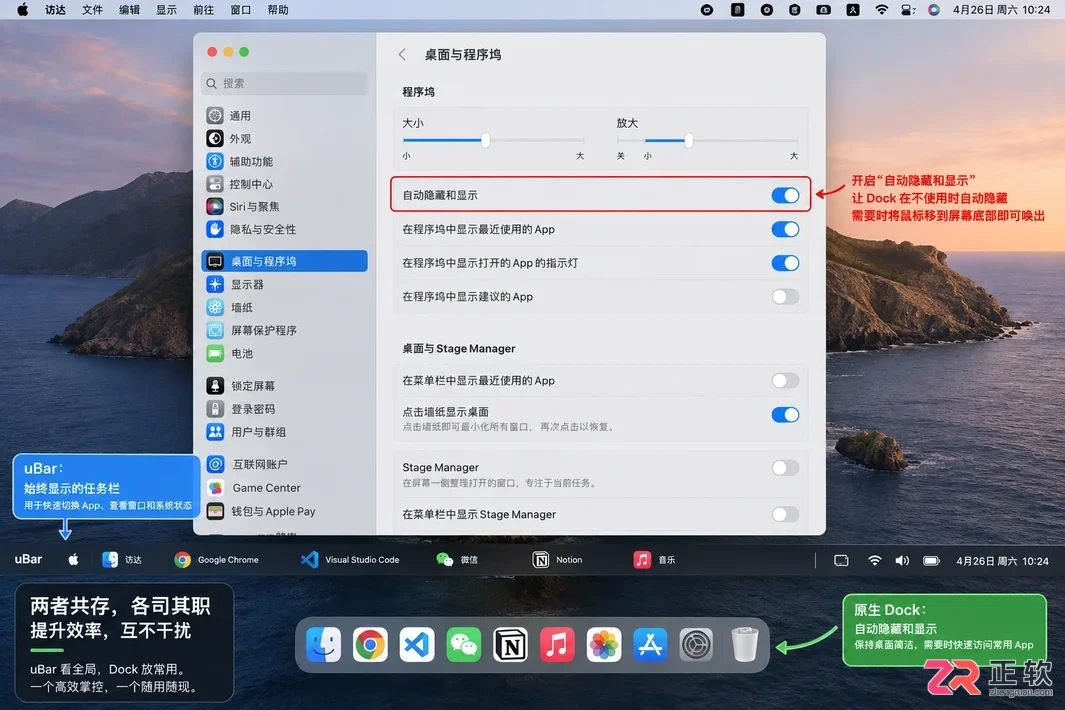The height and width of the screenshot is (710, 1065).
Task: Select 通用 in the settings sidebar
Action: point(285,116)
